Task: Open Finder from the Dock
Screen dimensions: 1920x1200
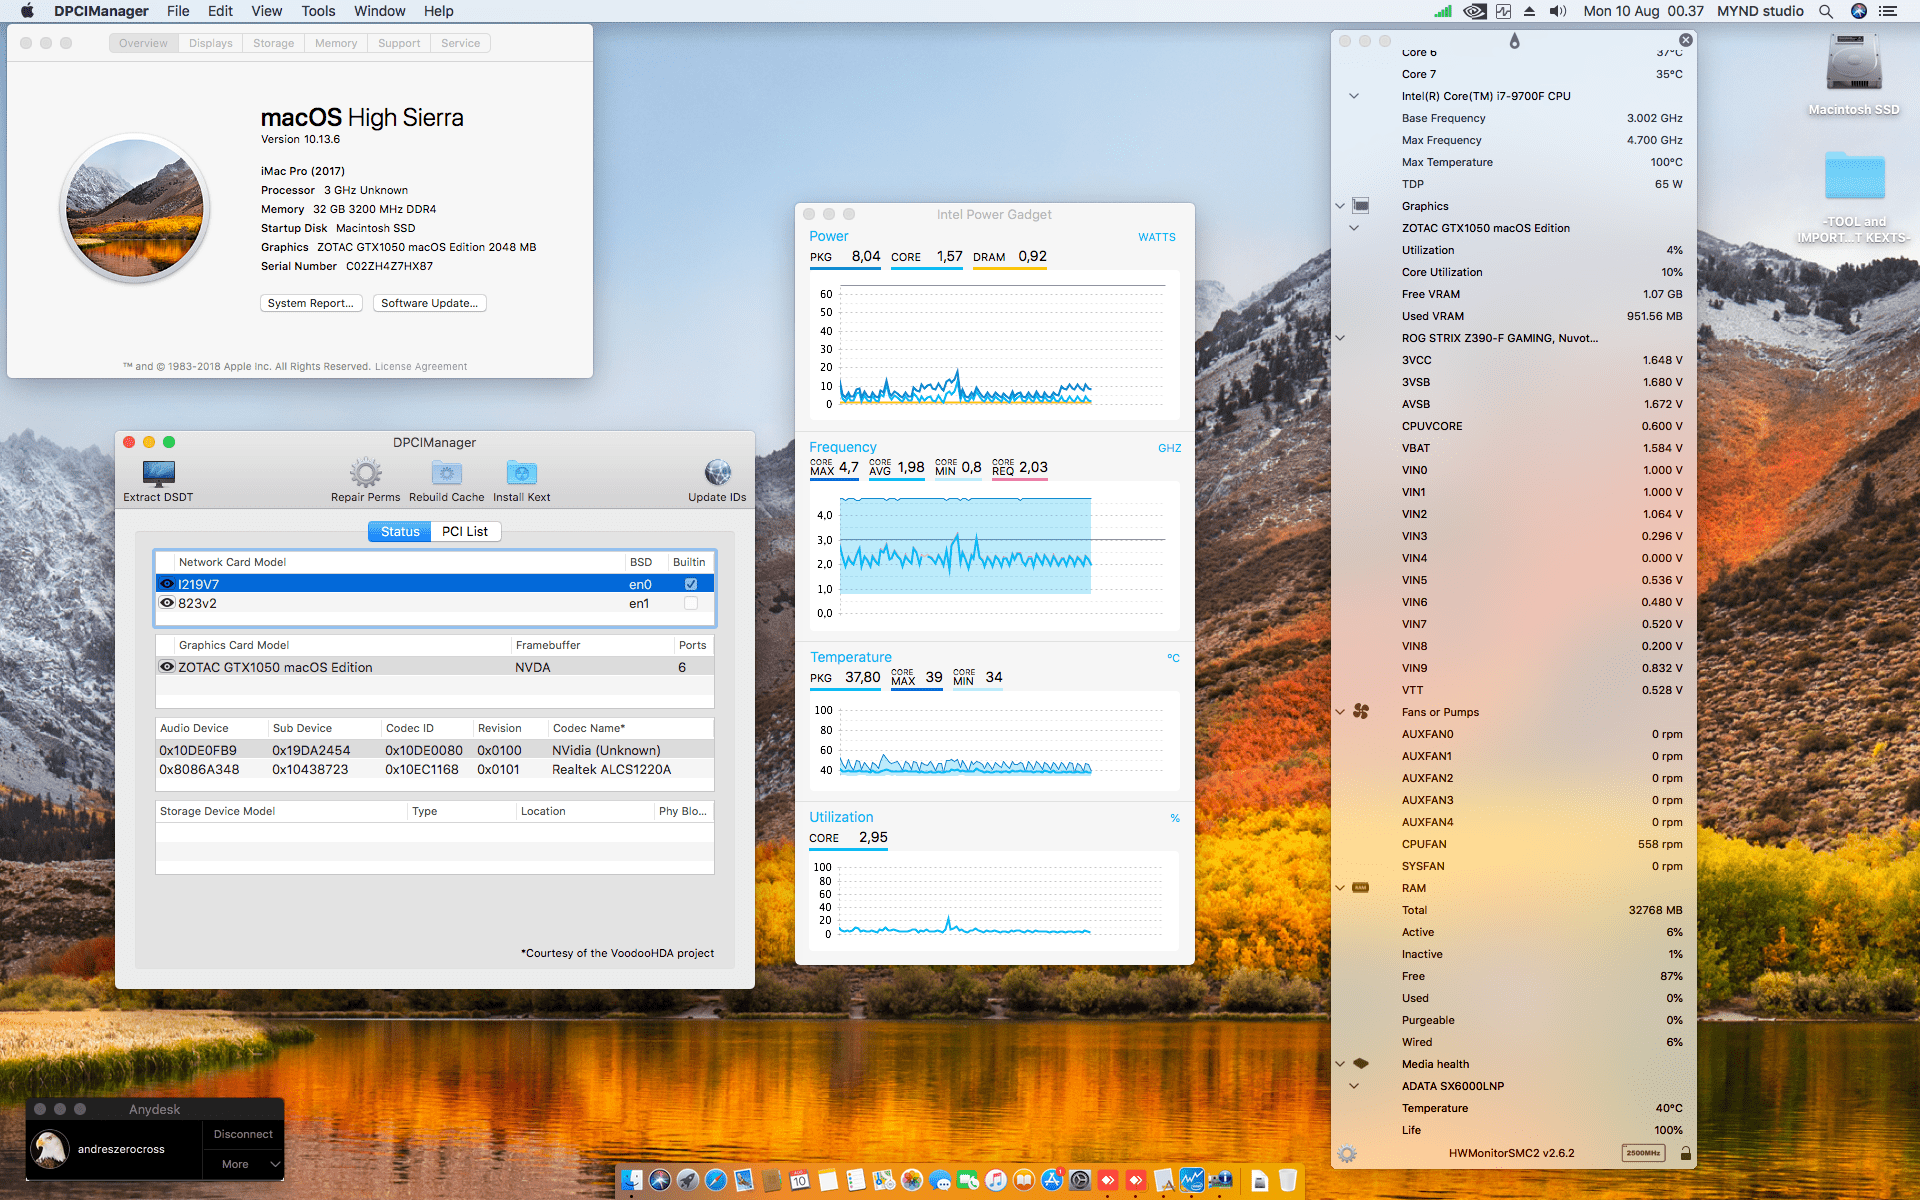Action: 632,1181
